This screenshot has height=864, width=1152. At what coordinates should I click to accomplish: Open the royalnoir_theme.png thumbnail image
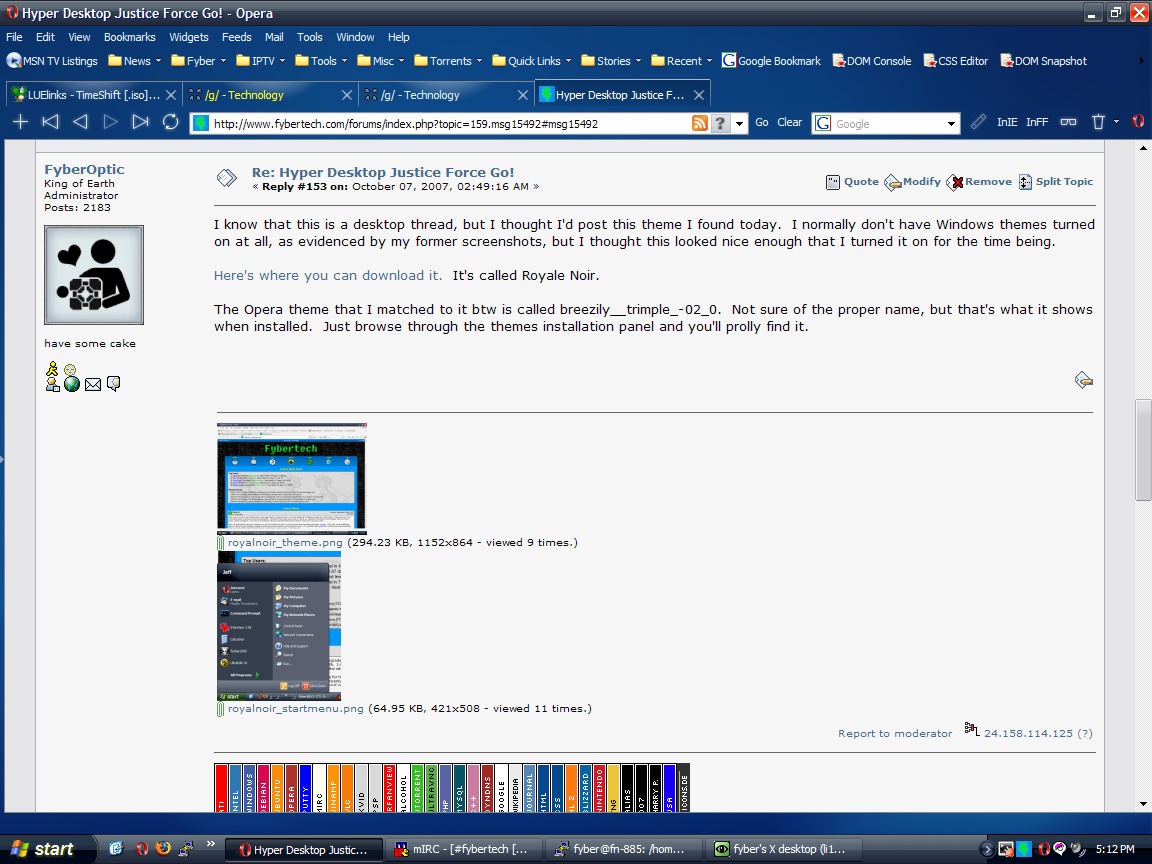292,478
